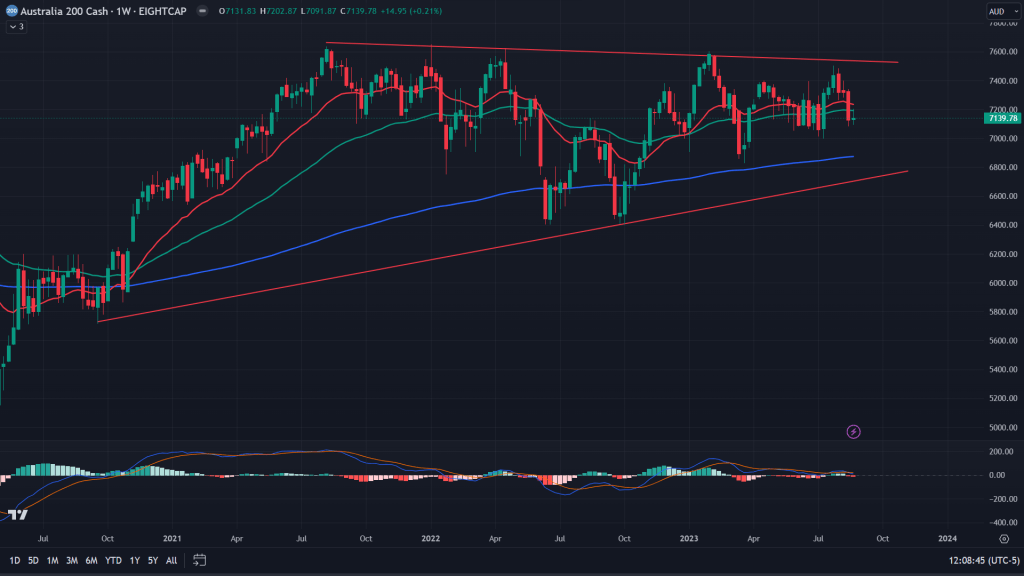Select the 1Y range option

tap(135, 560)
